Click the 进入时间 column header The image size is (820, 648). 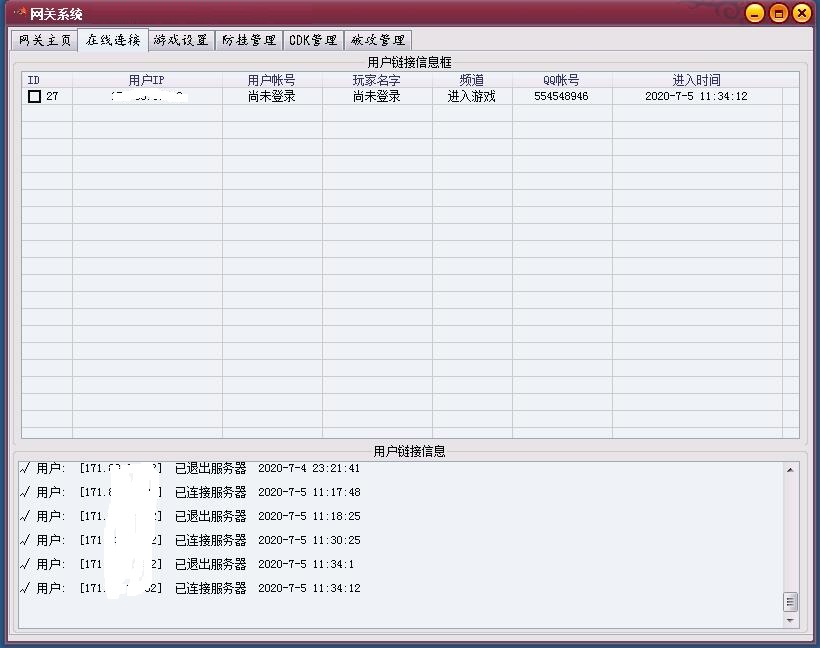point(697,80)
